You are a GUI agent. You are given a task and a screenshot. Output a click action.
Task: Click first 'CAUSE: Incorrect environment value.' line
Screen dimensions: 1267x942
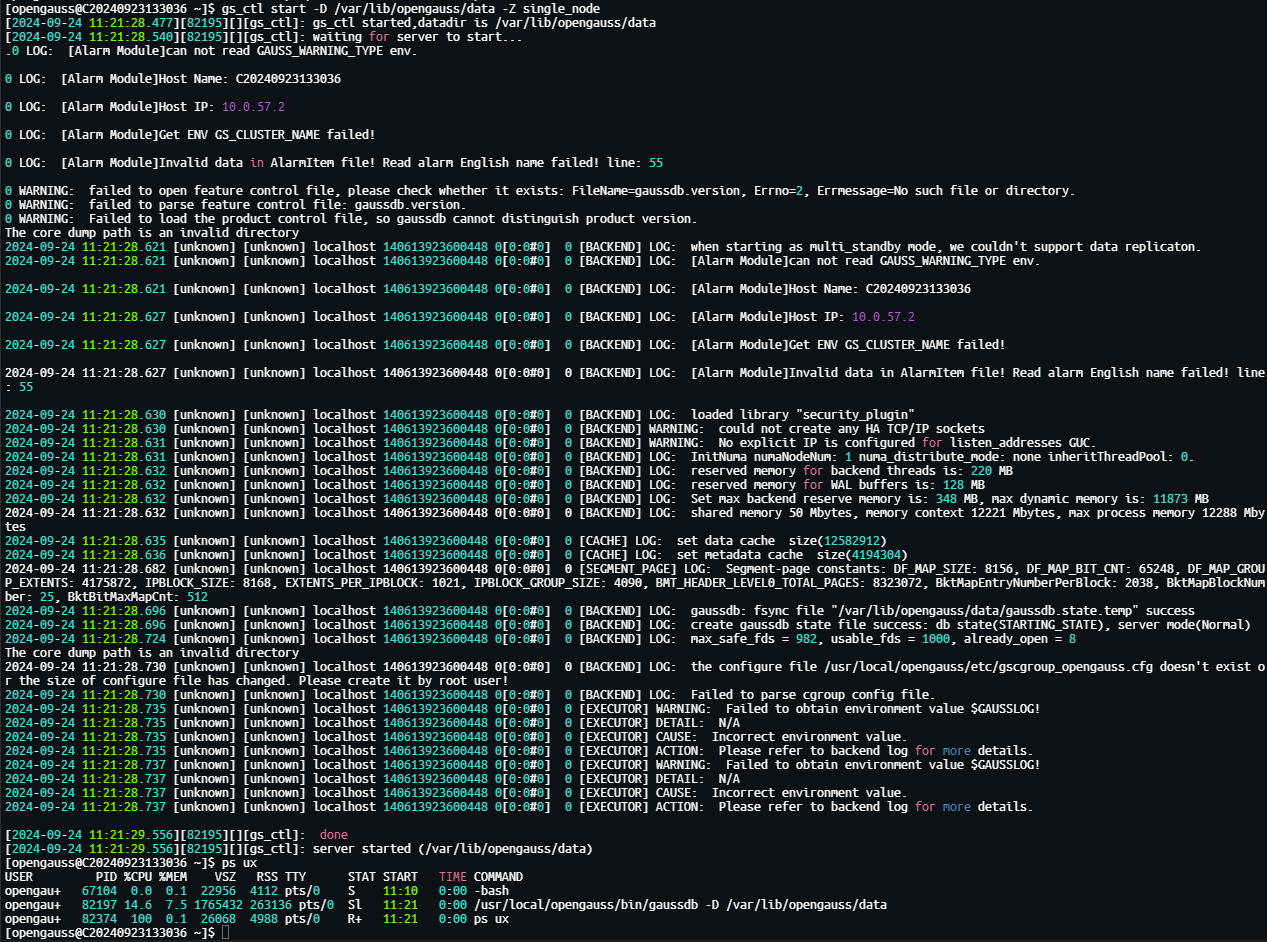(781, 736)
